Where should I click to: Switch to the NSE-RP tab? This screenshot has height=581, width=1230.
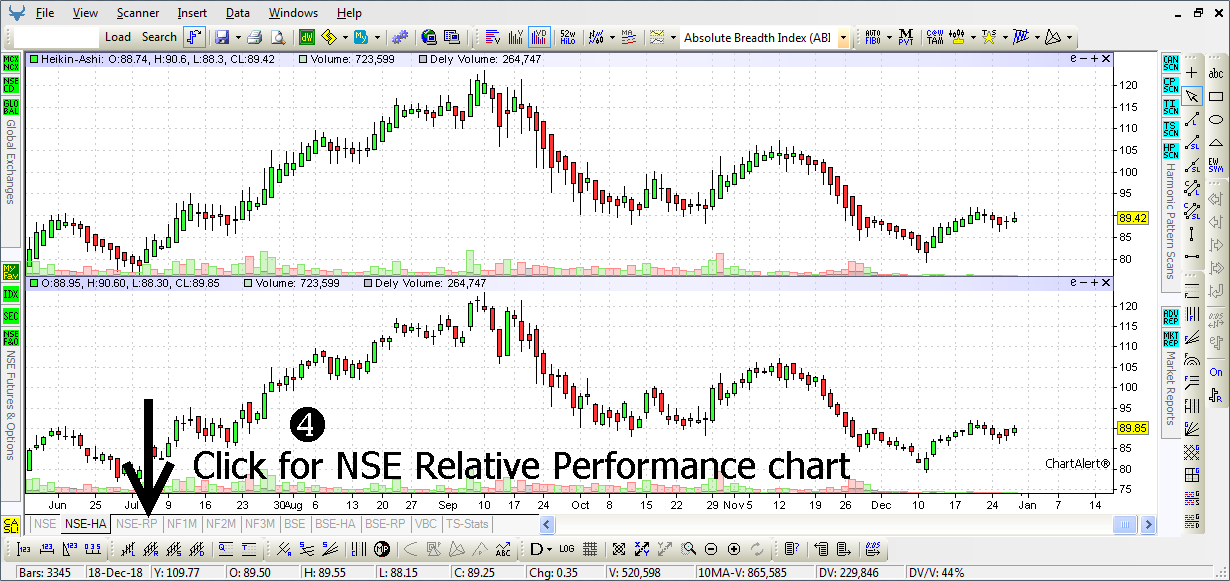137,523
